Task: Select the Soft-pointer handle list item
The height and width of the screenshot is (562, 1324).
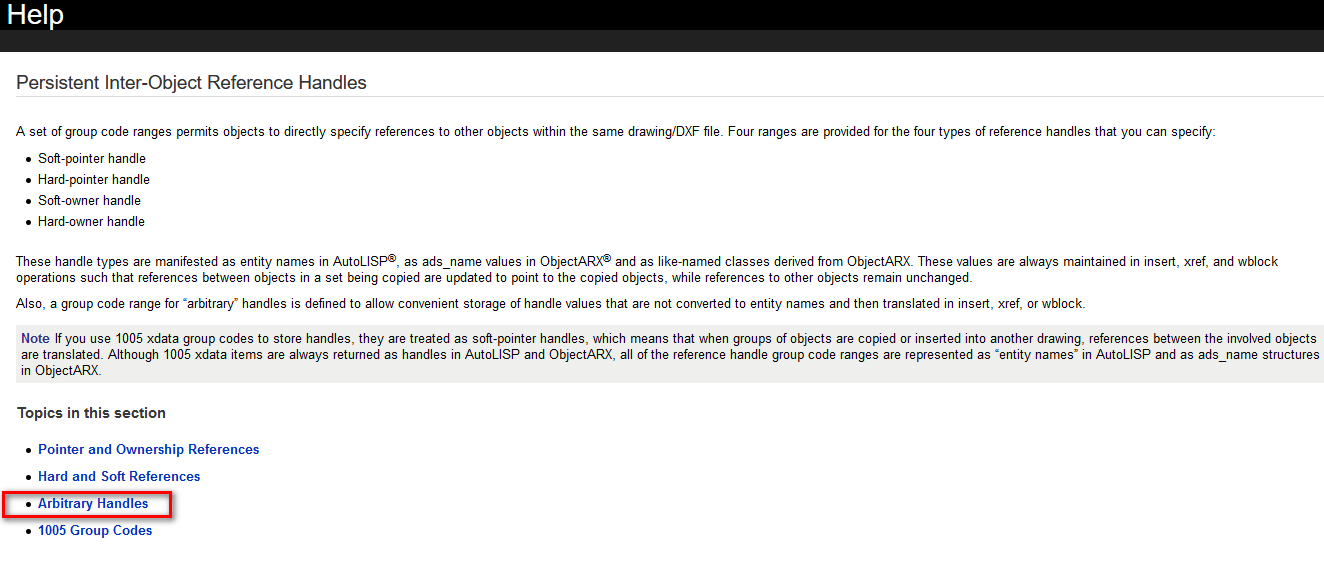Action: coord(92,158)
